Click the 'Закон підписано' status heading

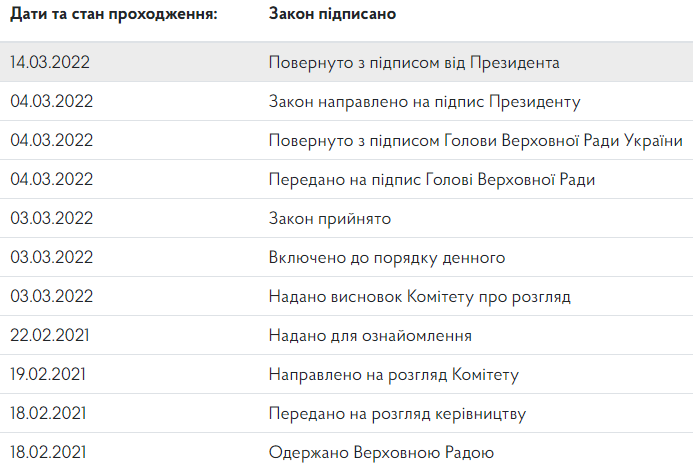(332, 15)
